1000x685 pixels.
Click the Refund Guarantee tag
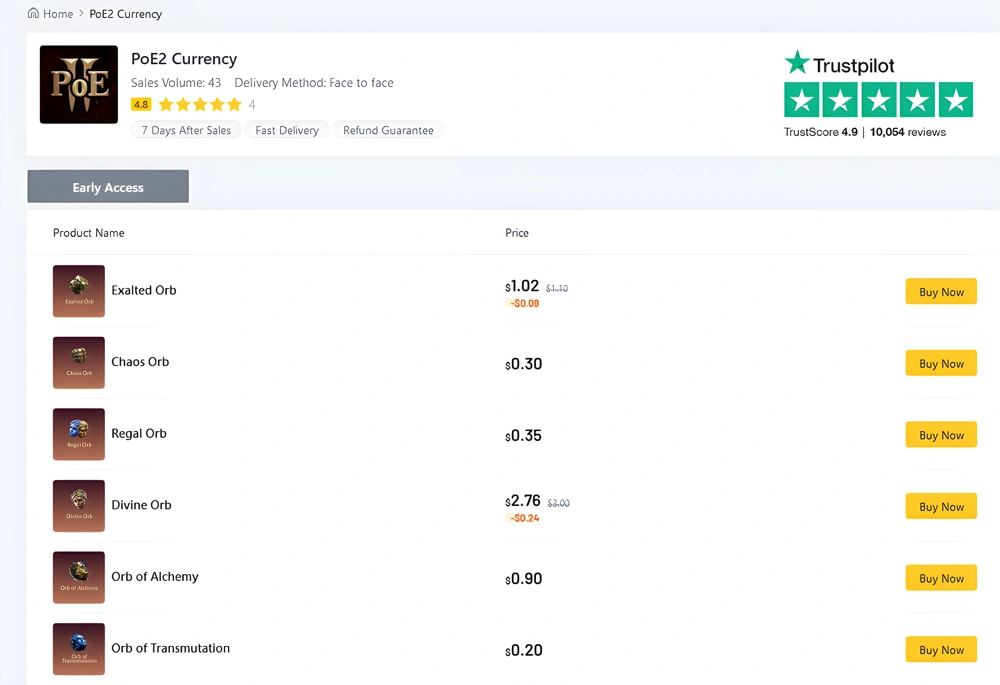pos(388,130)
